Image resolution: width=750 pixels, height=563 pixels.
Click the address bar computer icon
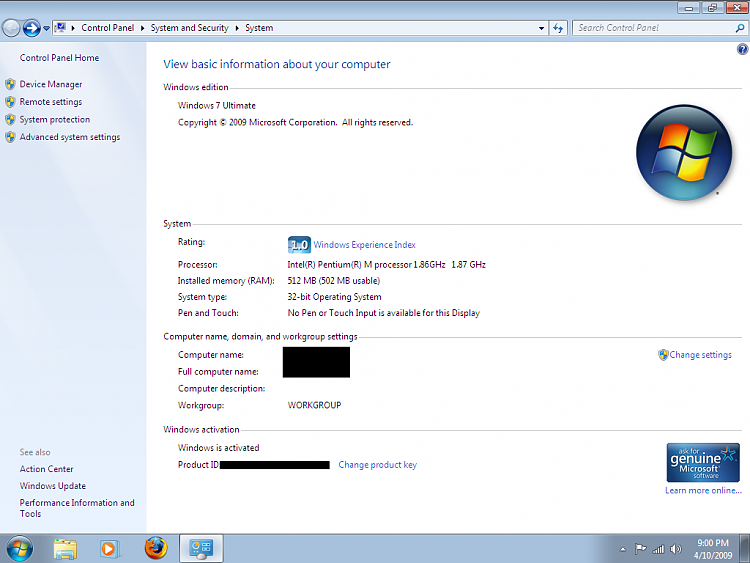tap(61, 28)
